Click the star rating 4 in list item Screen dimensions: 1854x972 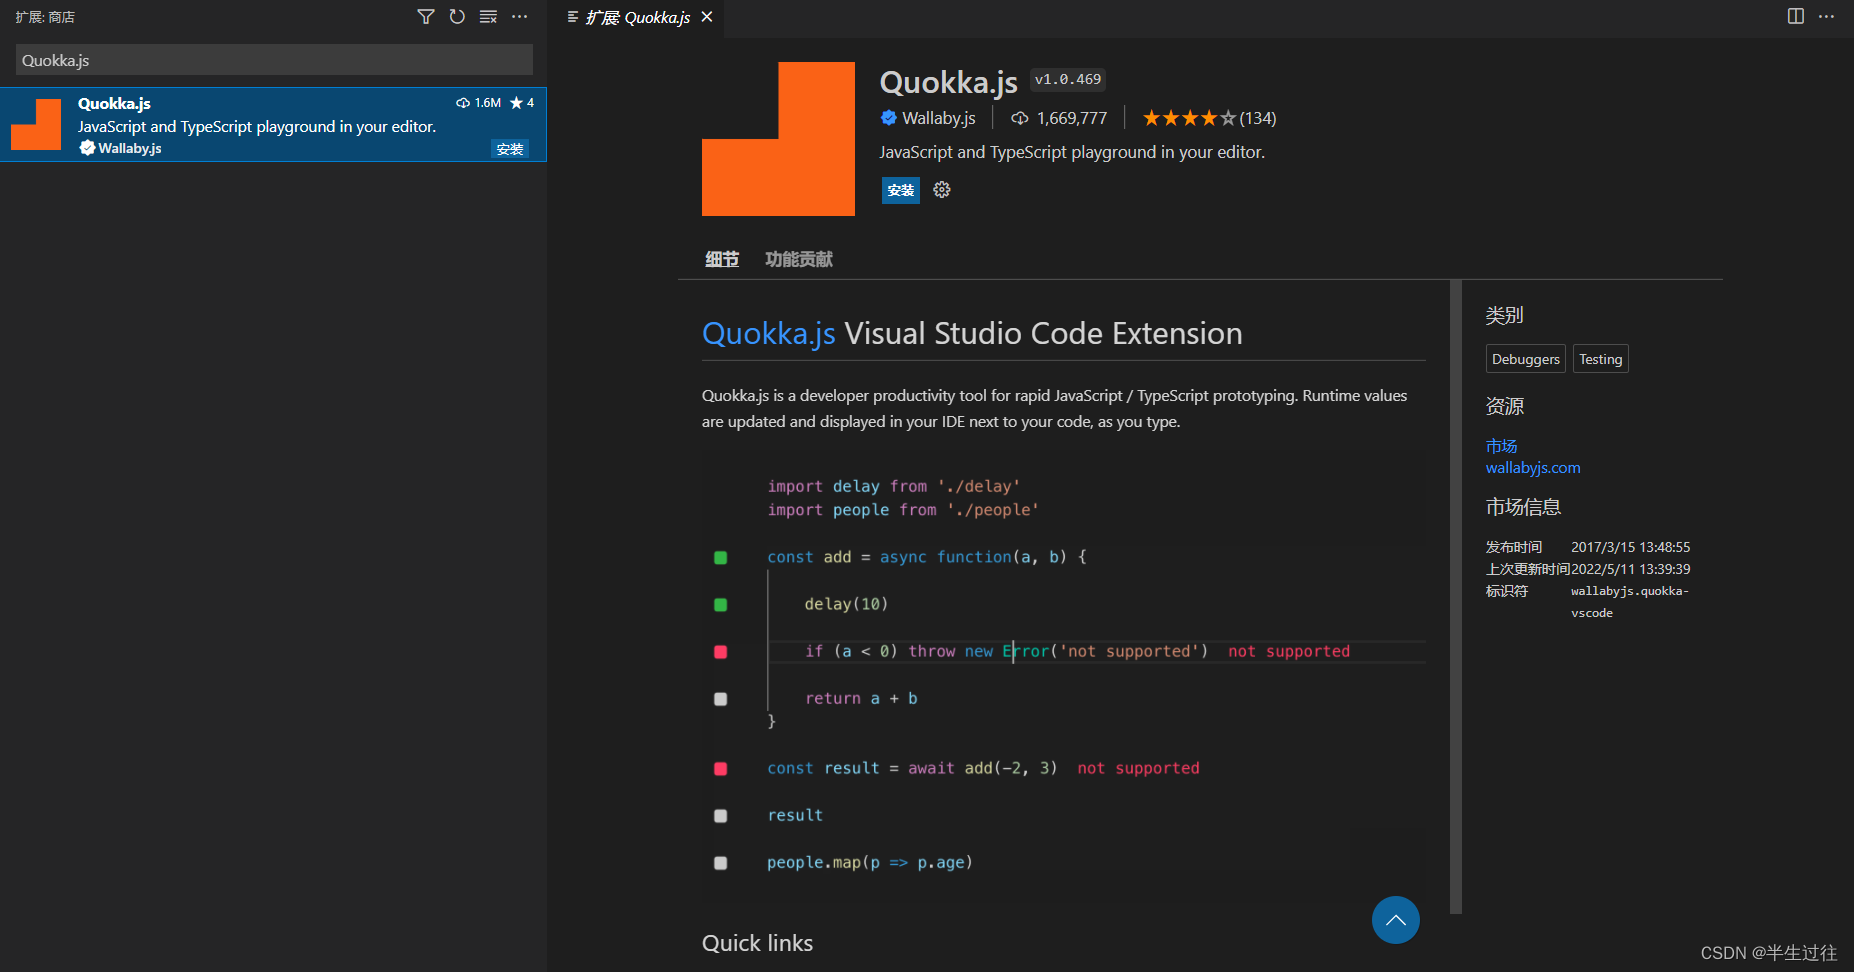(x=522, y=103)
